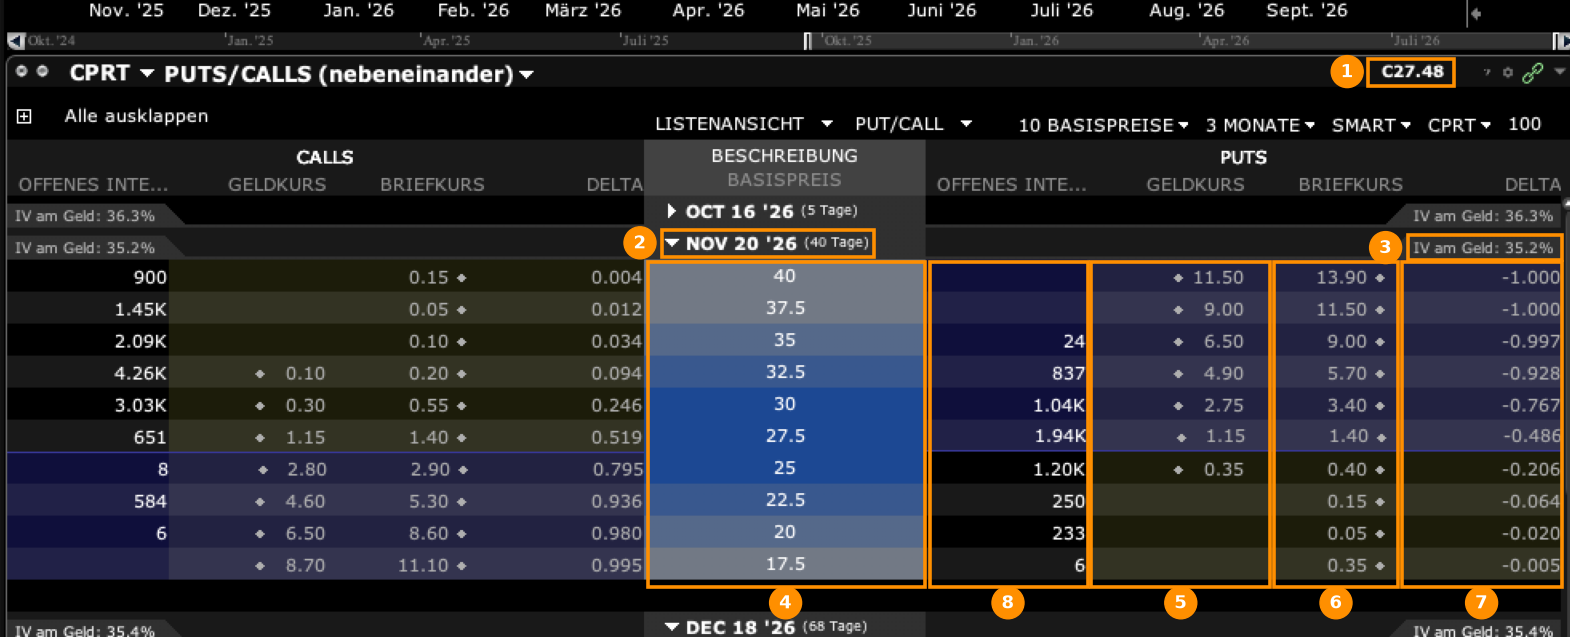Collapse the NOV 20 '26 expiration row
This screenshot has width=1571, height=638.
coord(672,243)
